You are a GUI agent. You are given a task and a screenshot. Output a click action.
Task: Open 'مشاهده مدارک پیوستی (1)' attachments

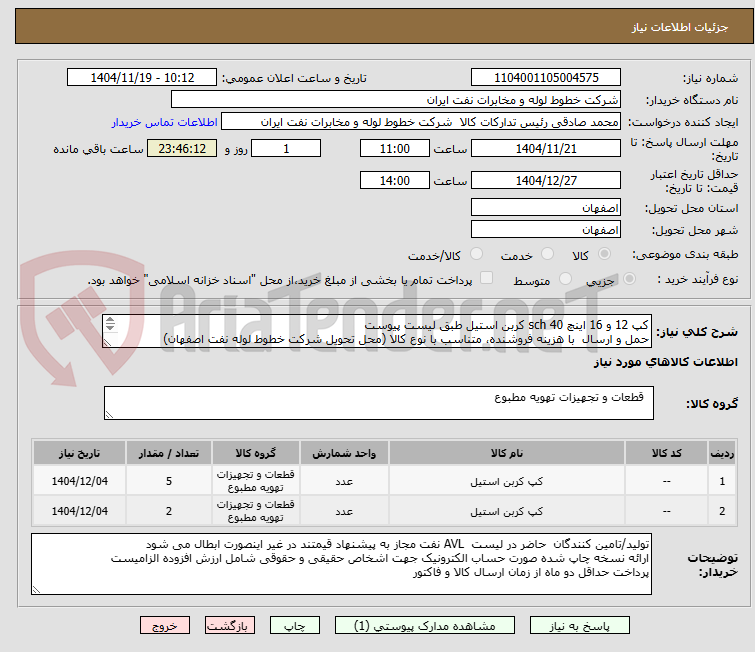tap(425, 626)
